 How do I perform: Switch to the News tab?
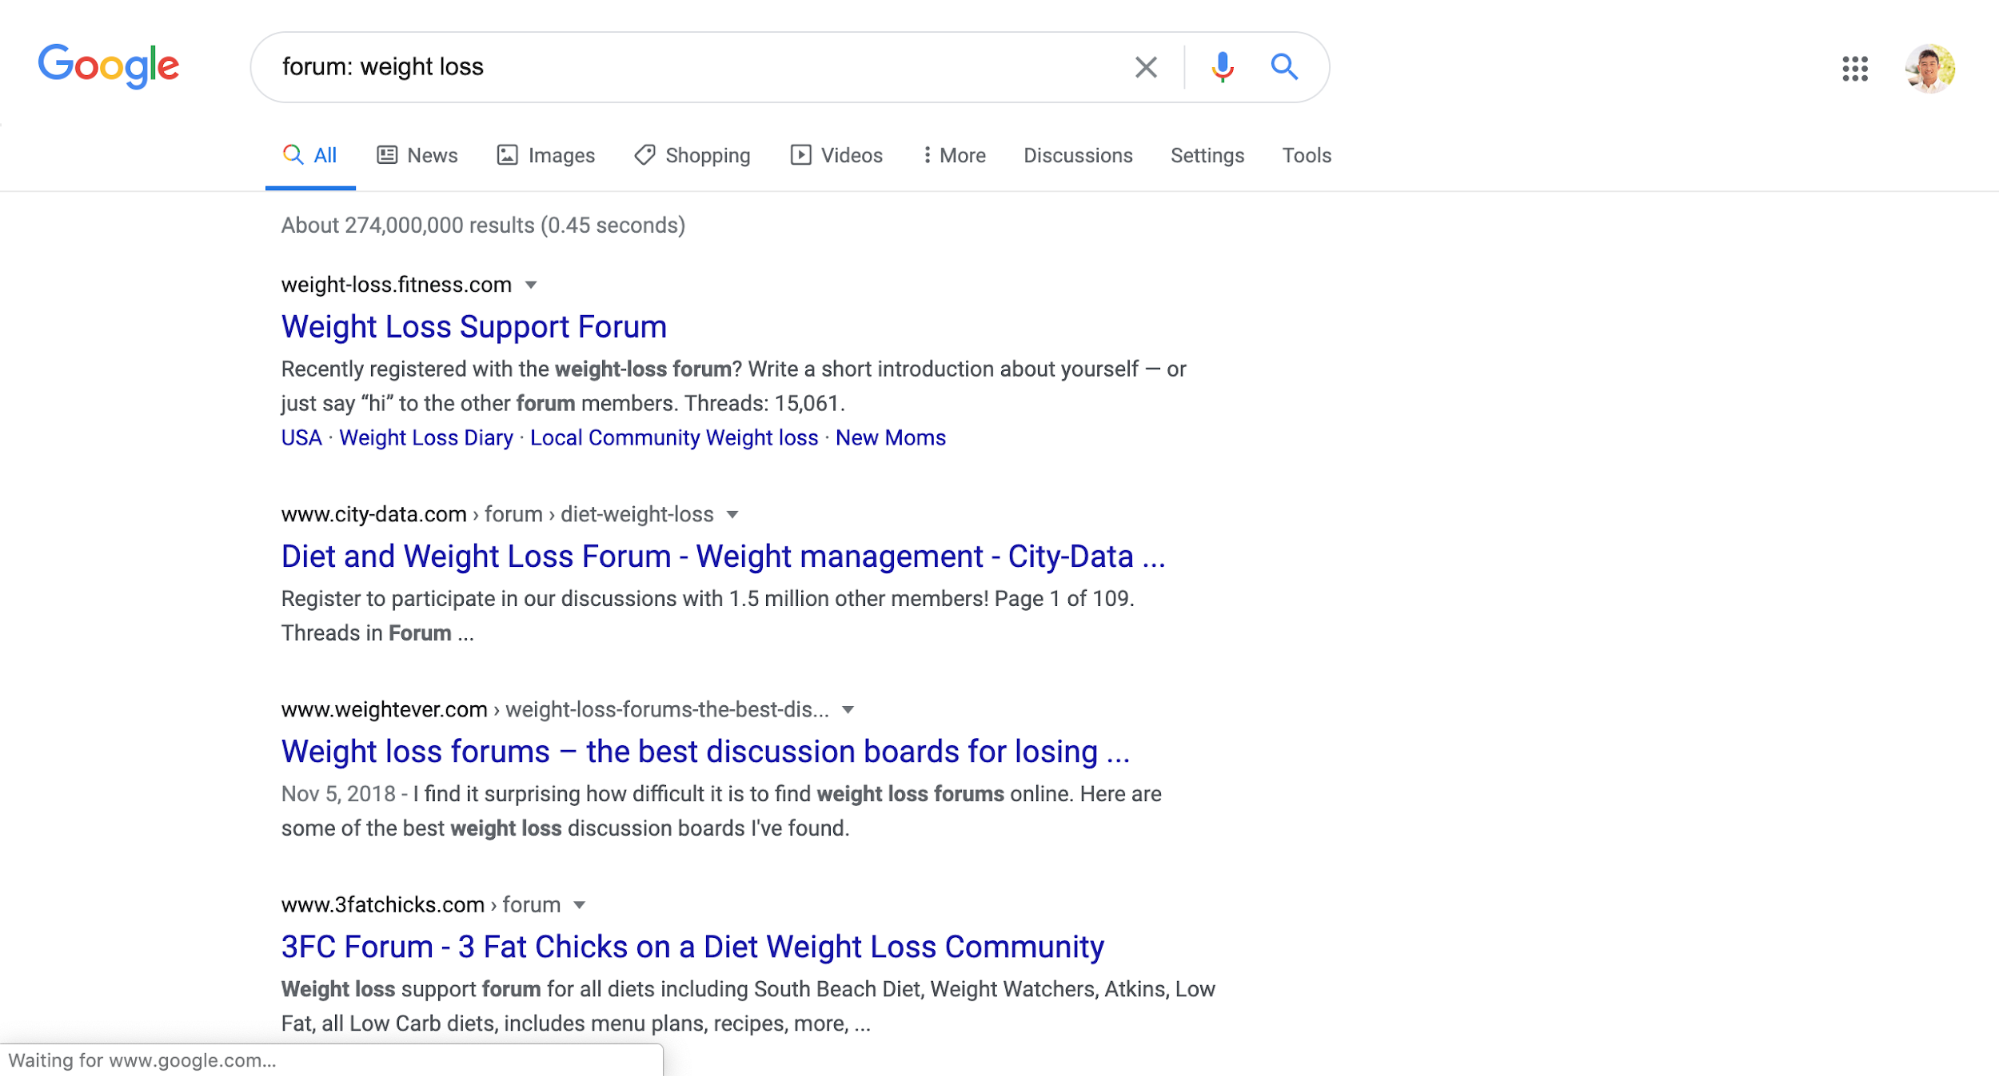click(417, 156)
